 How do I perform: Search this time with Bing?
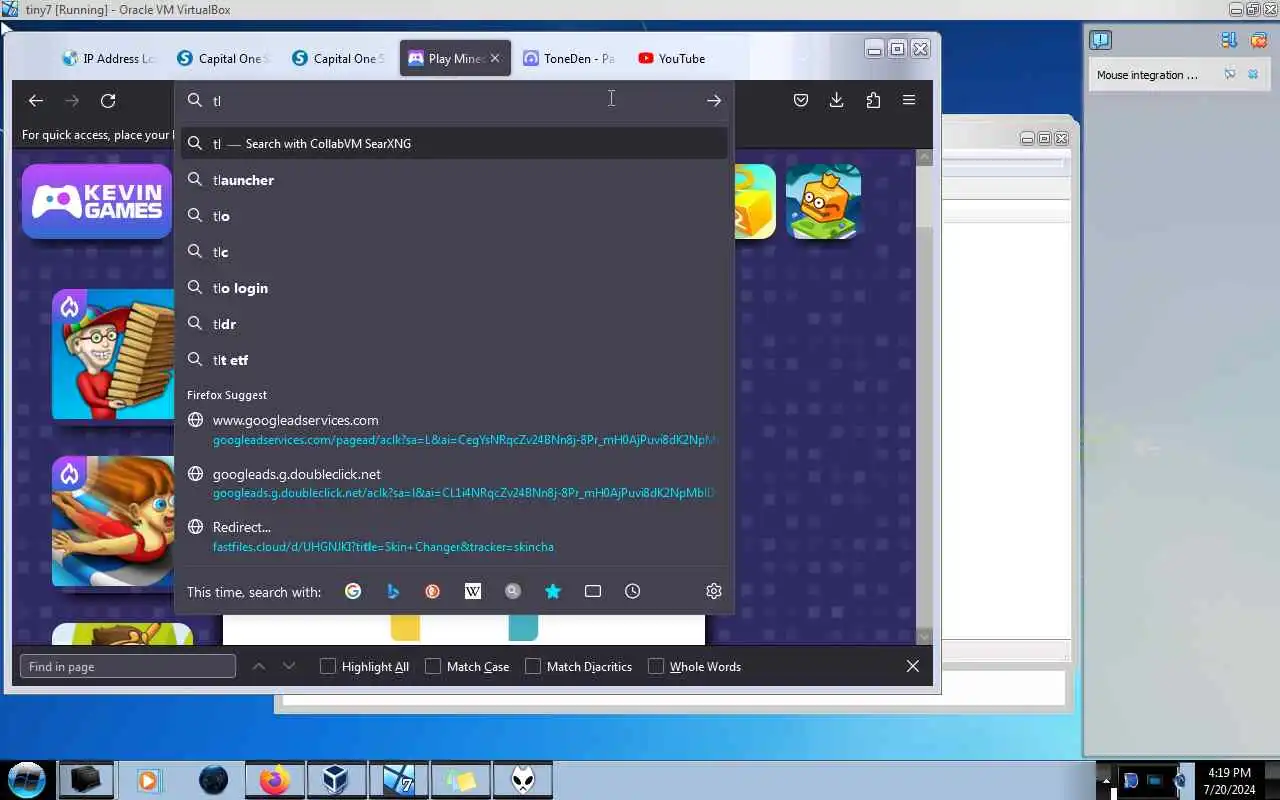point(393,591)
